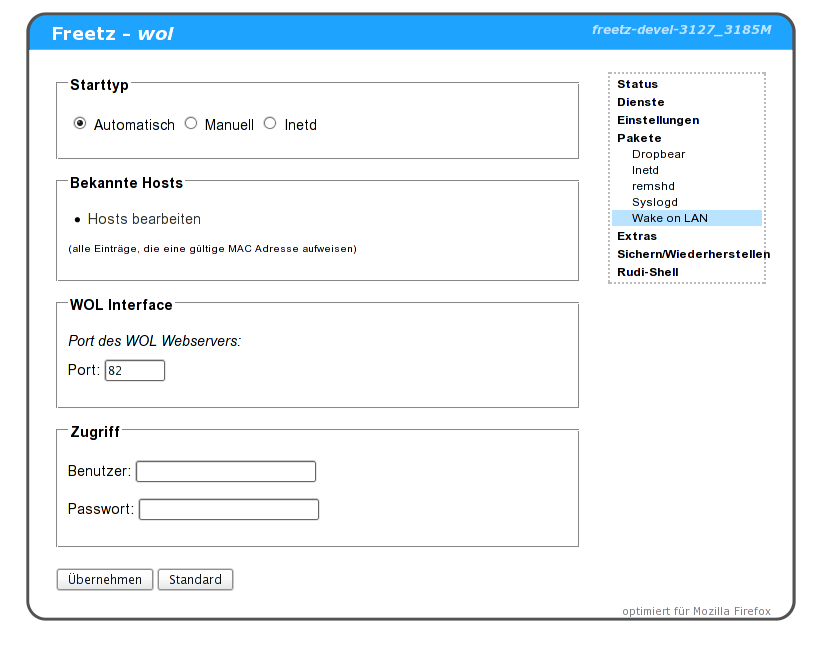Click into the Passwort field
The height and width of the screenshot is (650, 837).
point(228,510)
